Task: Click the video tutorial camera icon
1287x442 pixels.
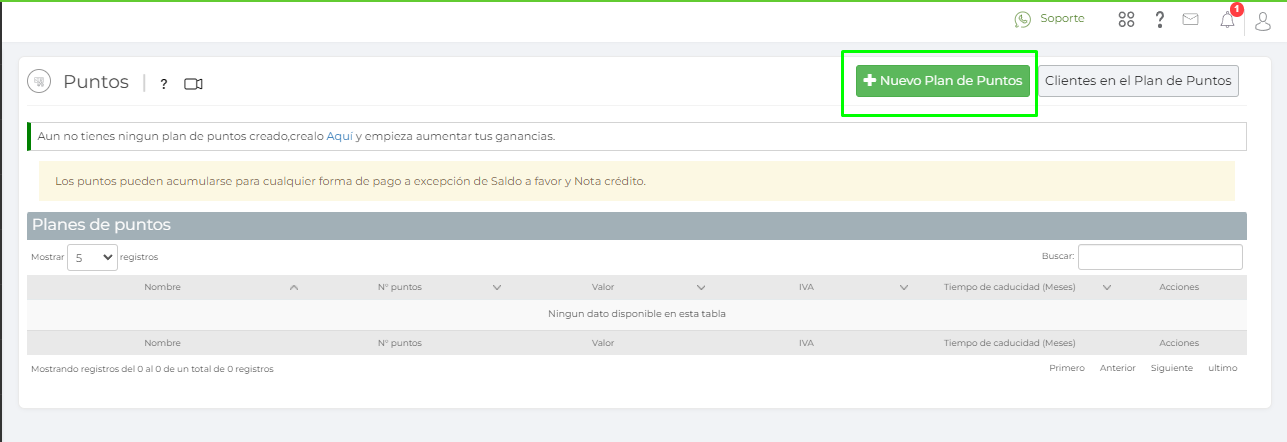Action: [x=194, y=84]
